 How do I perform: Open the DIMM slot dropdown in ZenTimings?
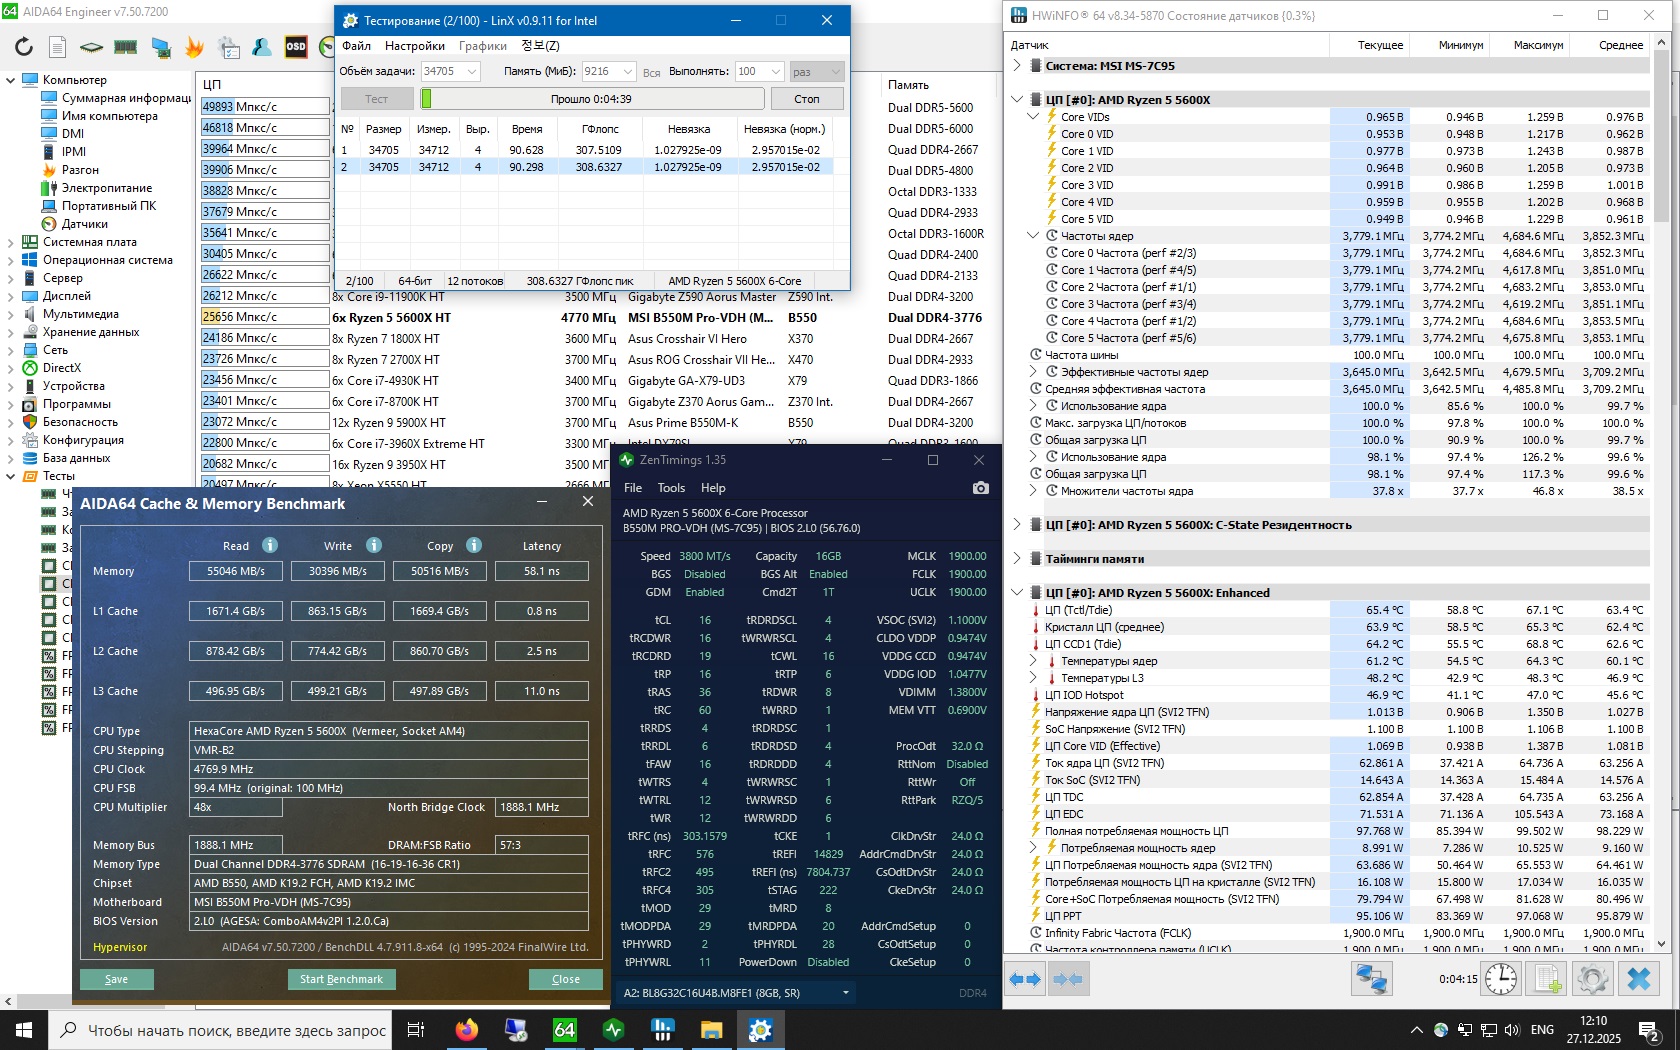[x=846, y=993]
